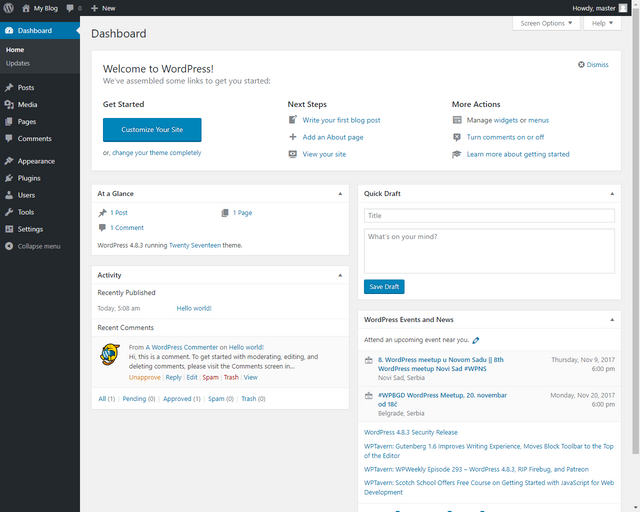Image resolution: width=640 pixels, height=512 pixels.
Task: Collapse the Quick Draft panel
Action: [612, 194]
